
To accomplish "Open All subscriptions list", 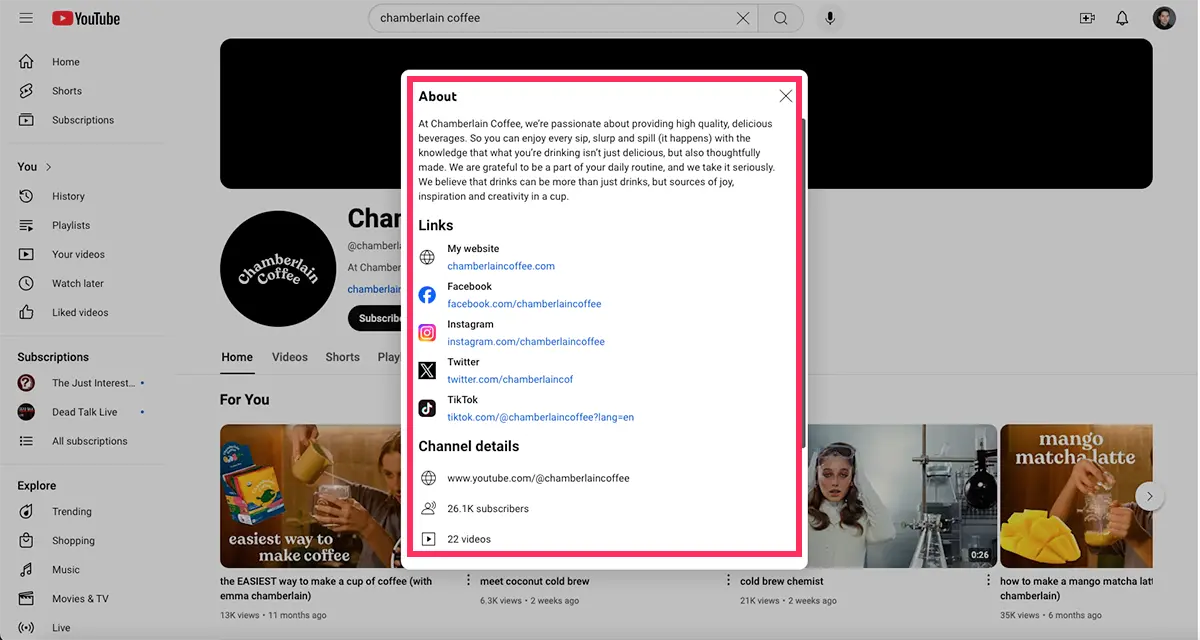I will tap(89, 441).
